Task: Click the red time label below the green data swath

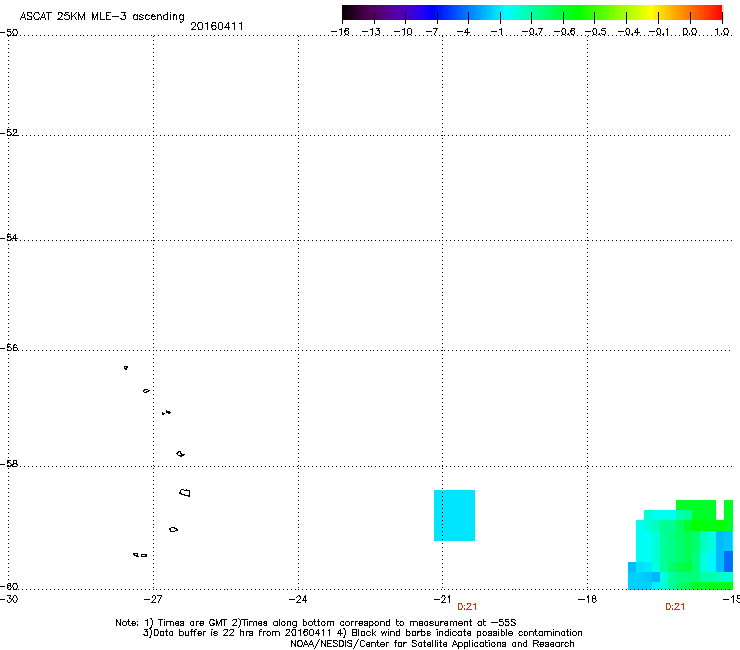Action: pyautogui.click(x=675, y=607)
